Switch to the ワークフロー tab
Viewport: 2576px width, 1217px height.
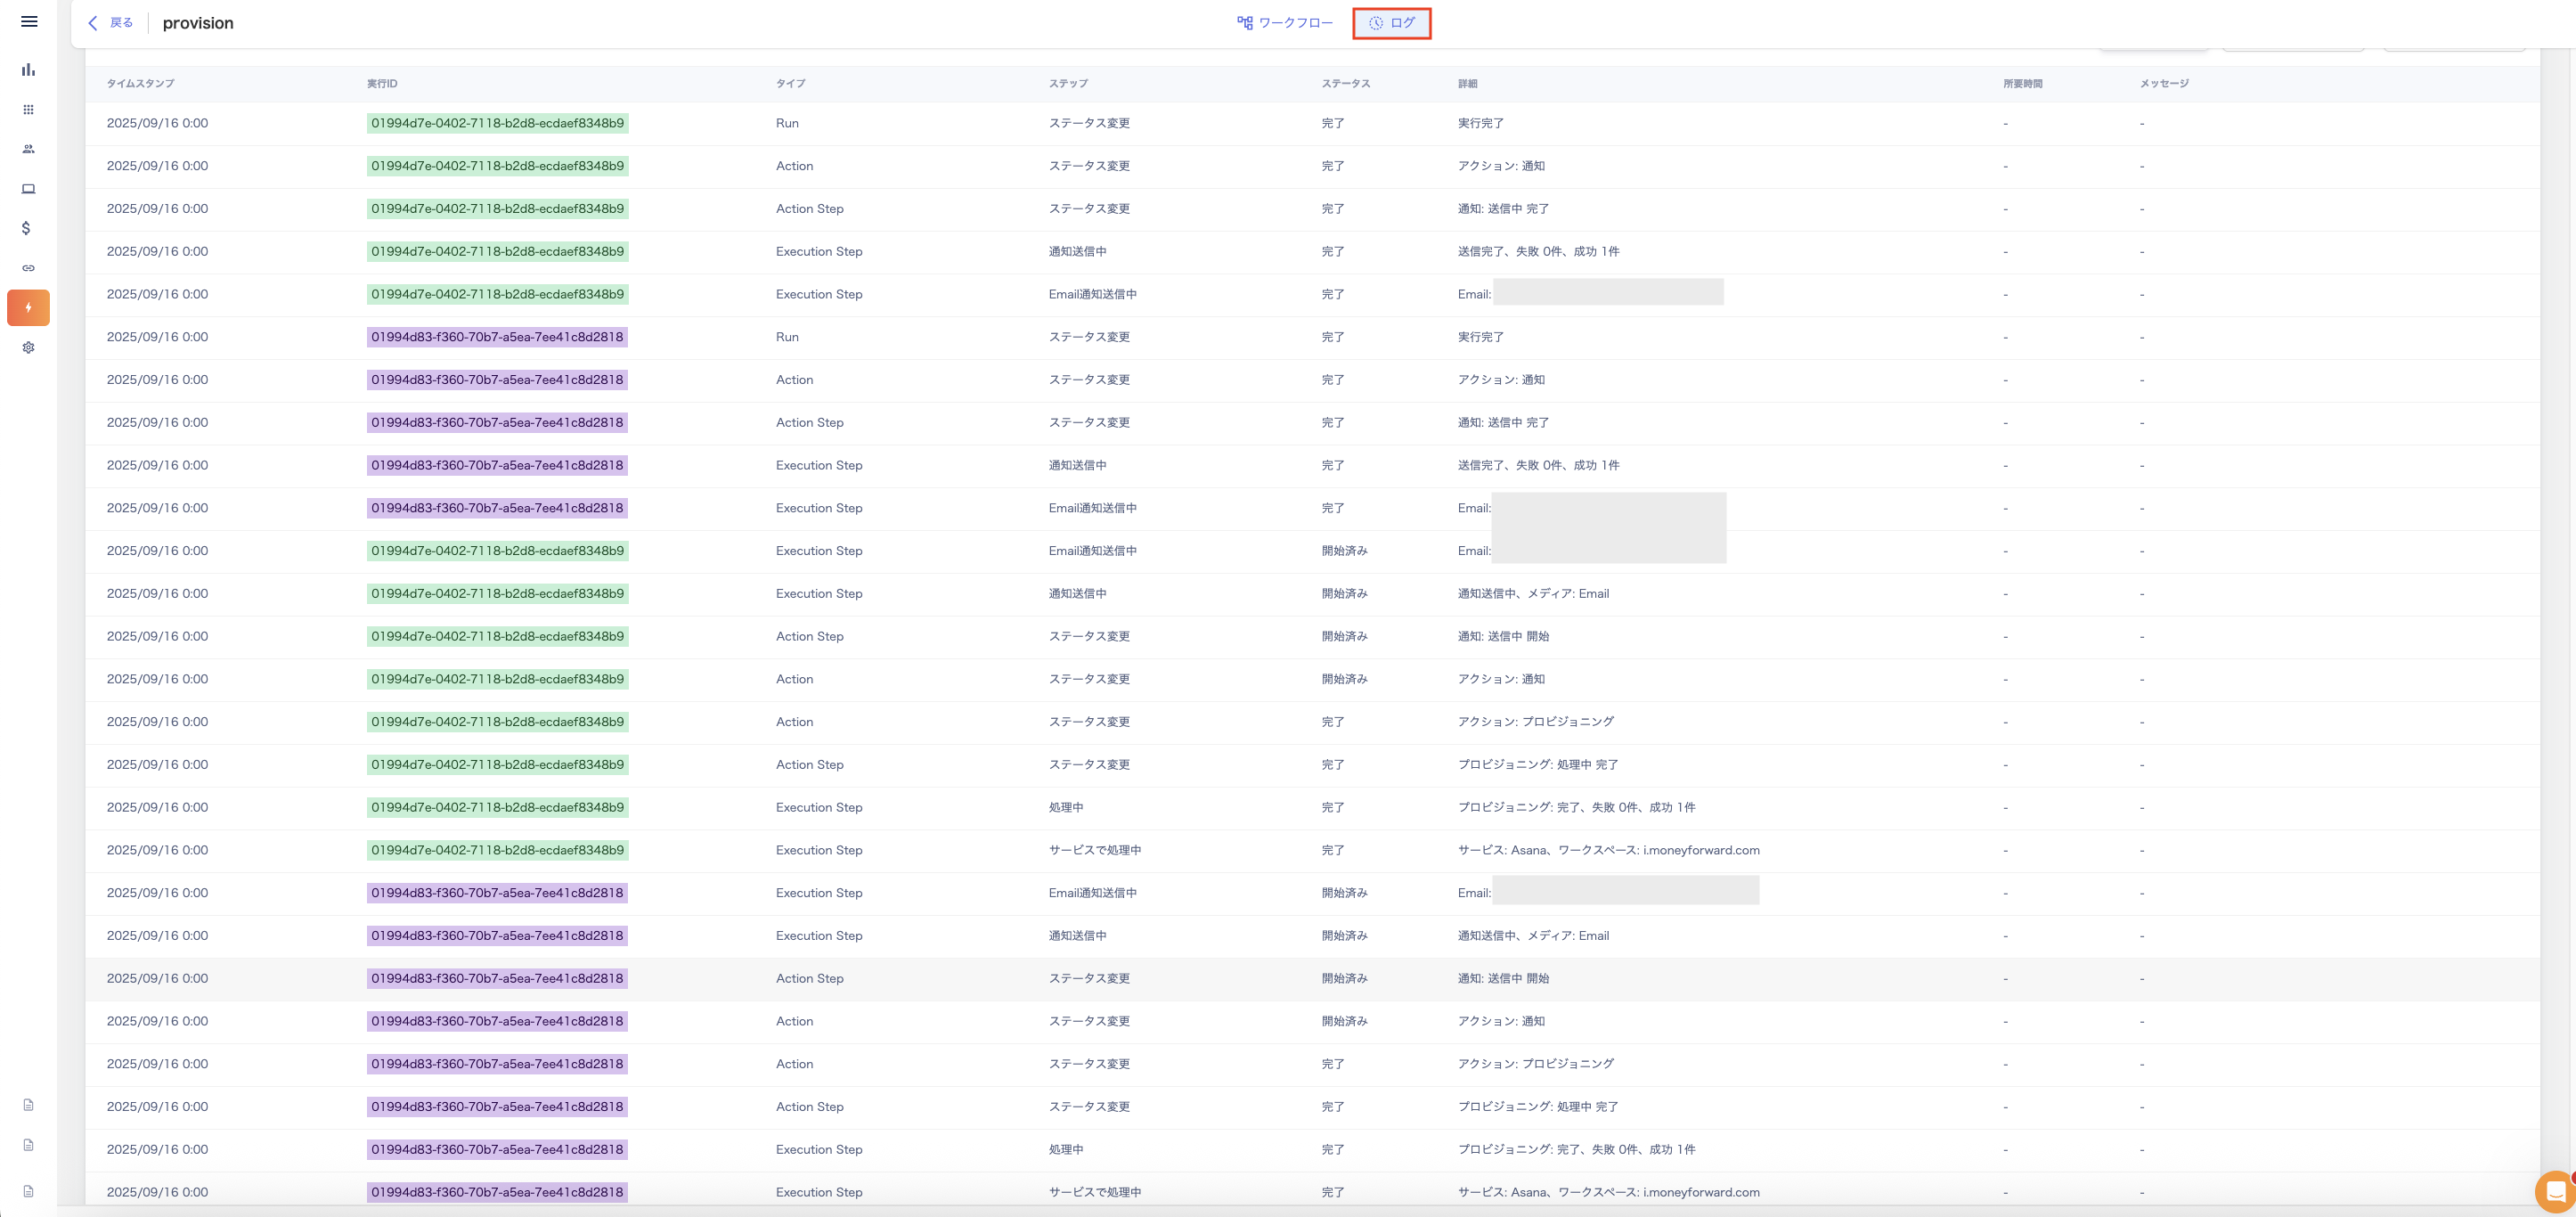[1285, 23]
